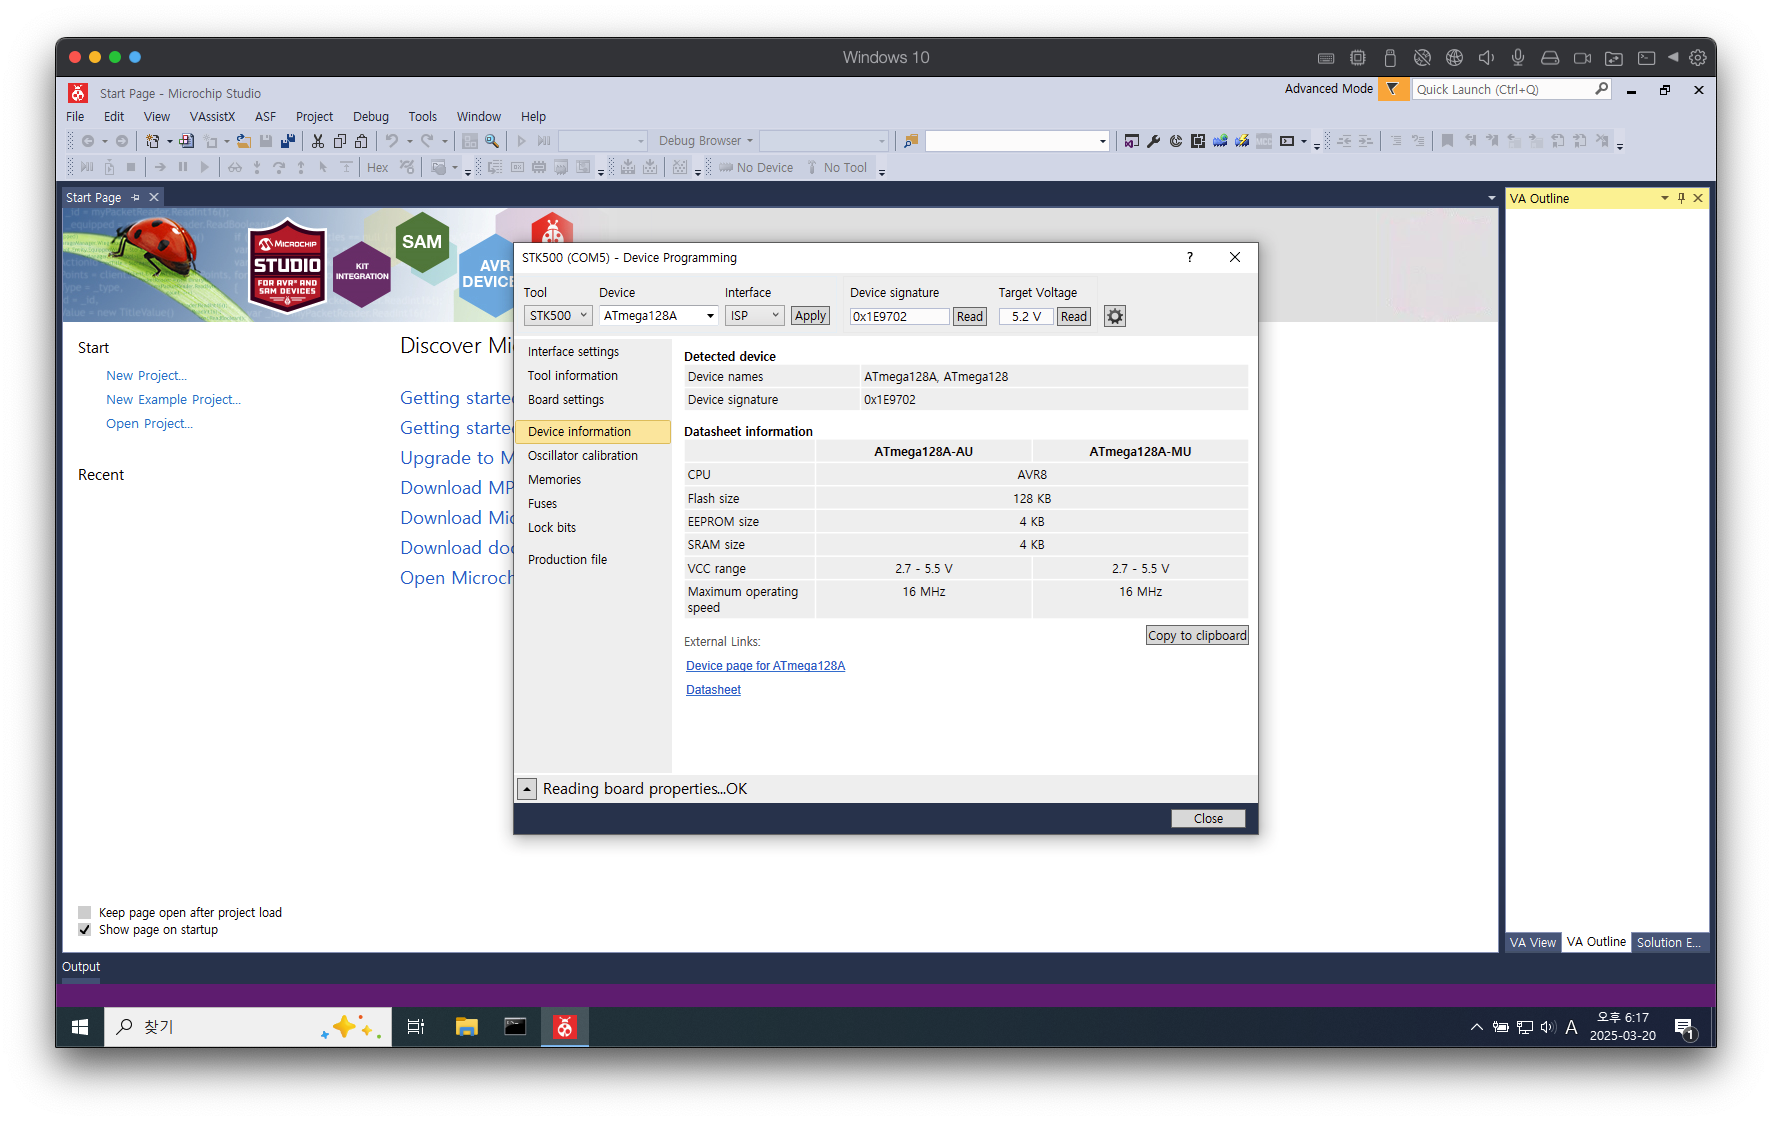Open the Tool dropdown showing STK500
Viewport: 1772px width, 1121px height.
tap(558, 316)
